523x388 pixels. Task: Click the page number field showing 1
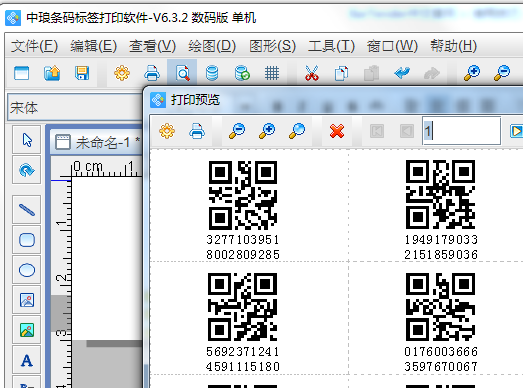coord(462,131)
